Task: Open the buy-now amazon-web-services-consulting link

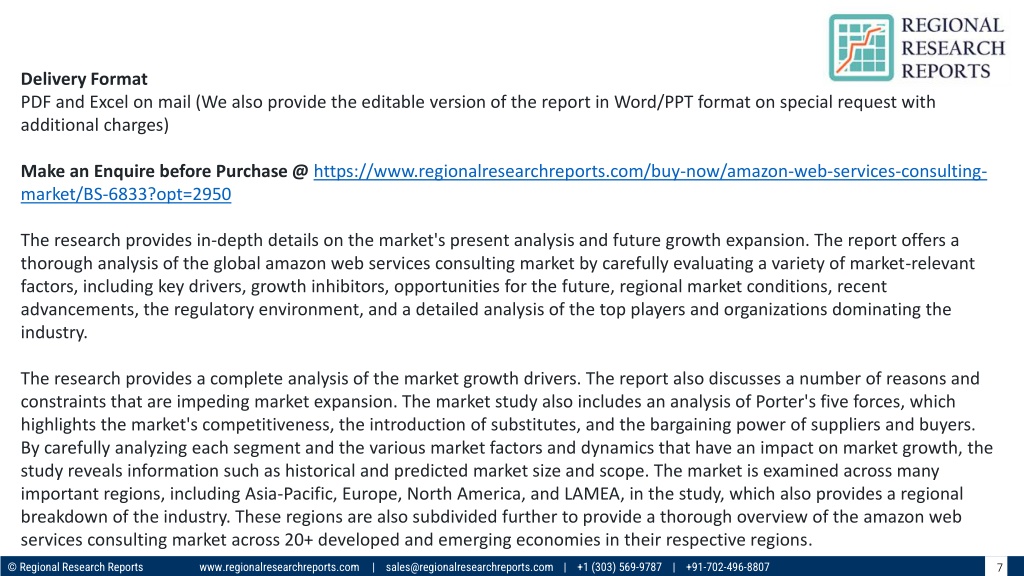Action: pos(650,171)
